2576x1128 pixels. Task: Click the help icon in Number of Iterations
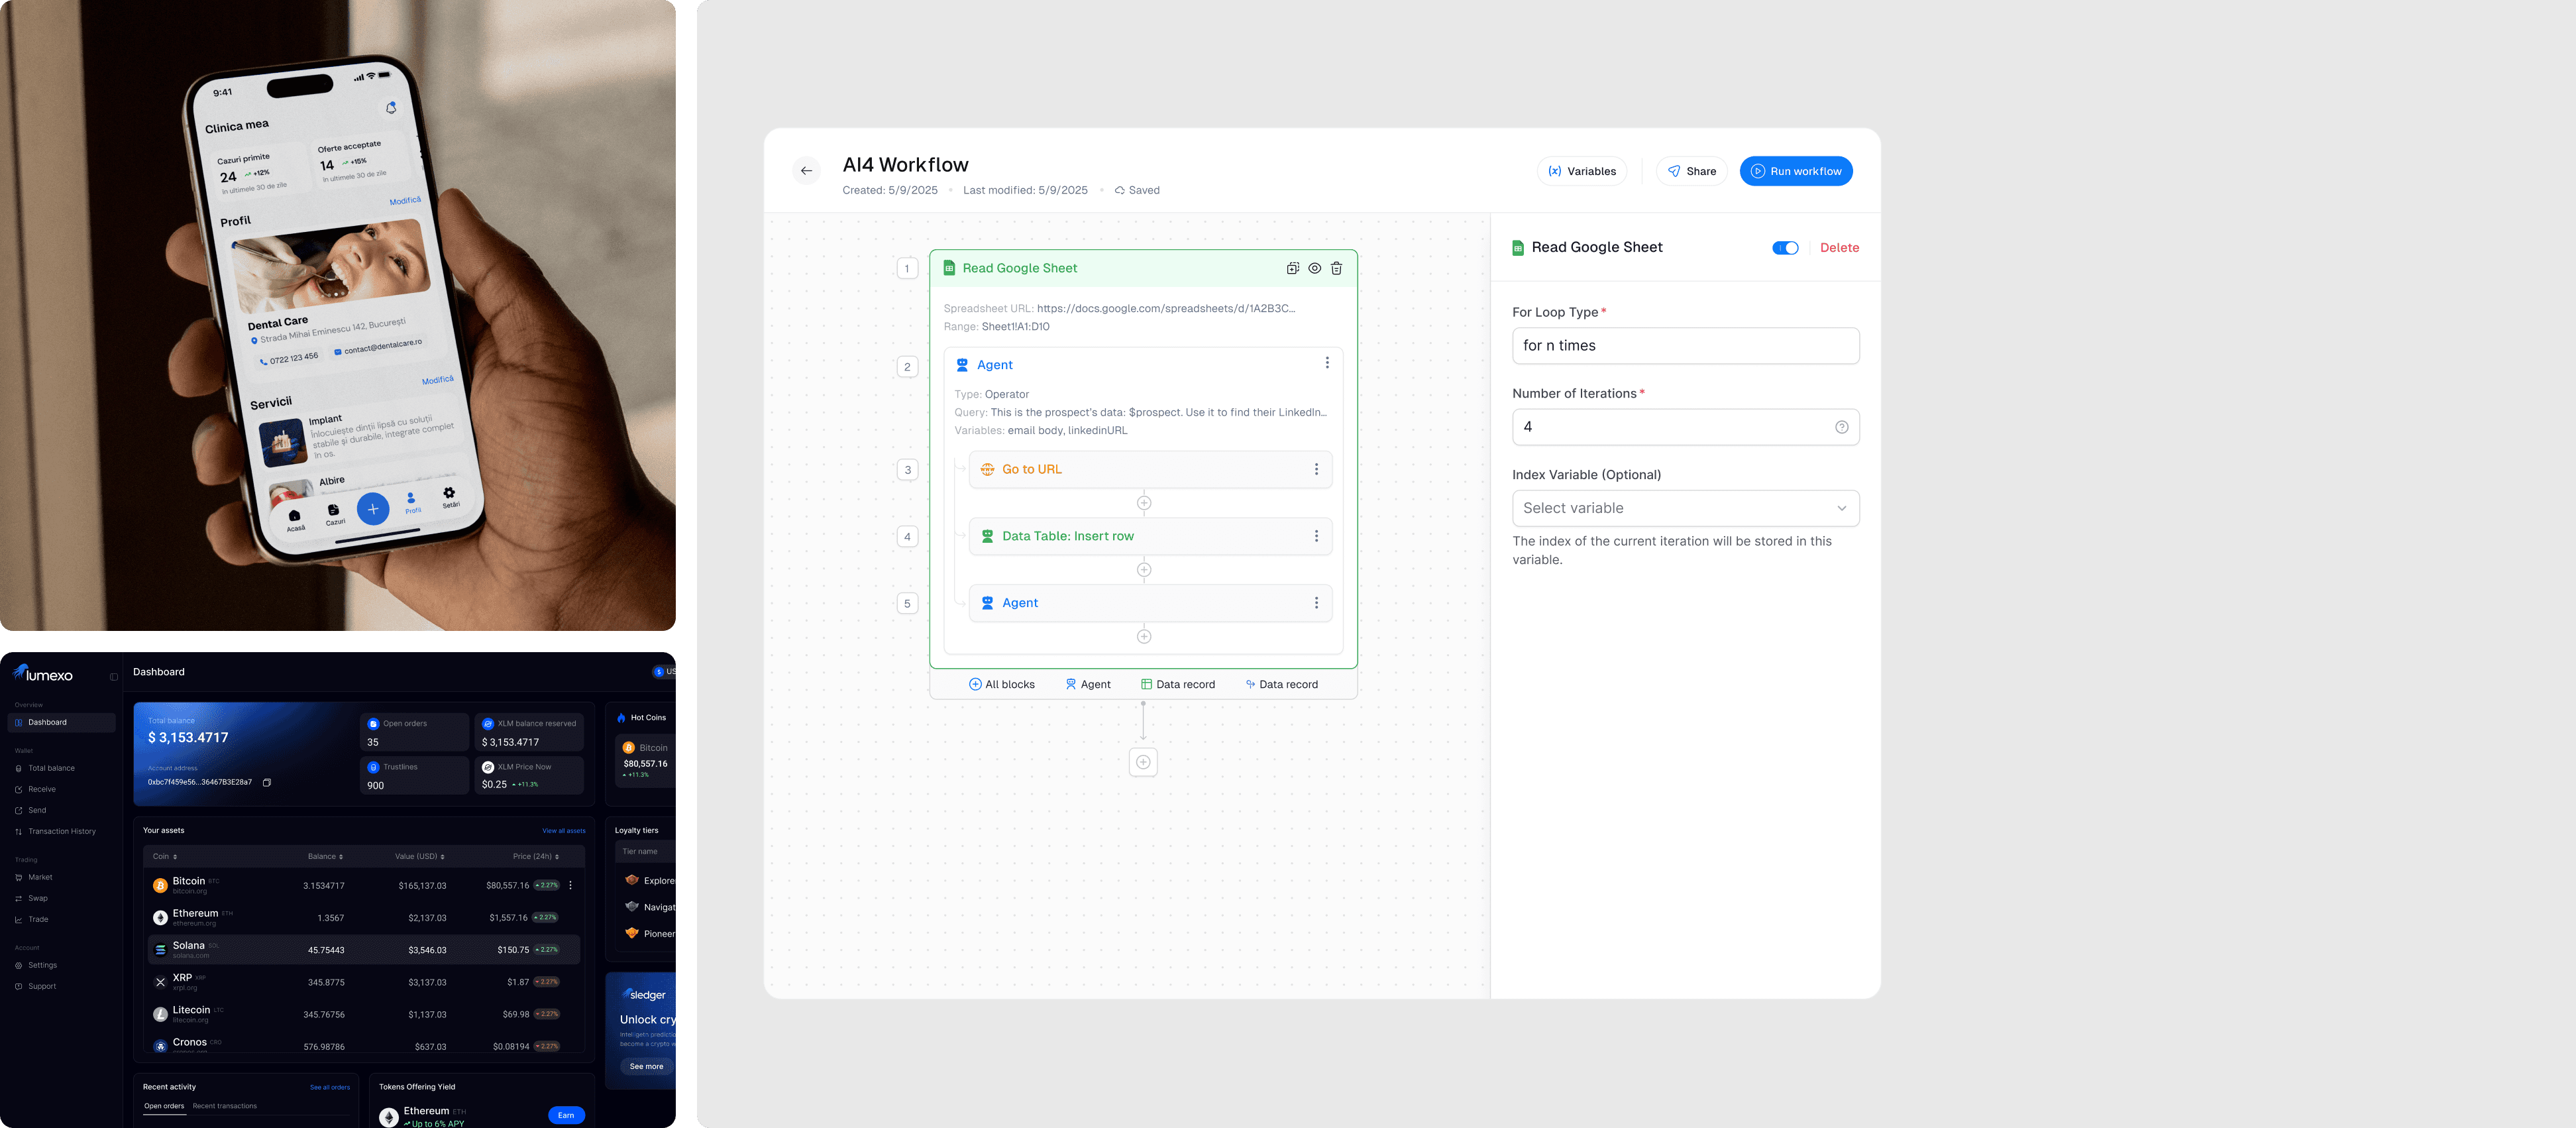[1841, 427]
